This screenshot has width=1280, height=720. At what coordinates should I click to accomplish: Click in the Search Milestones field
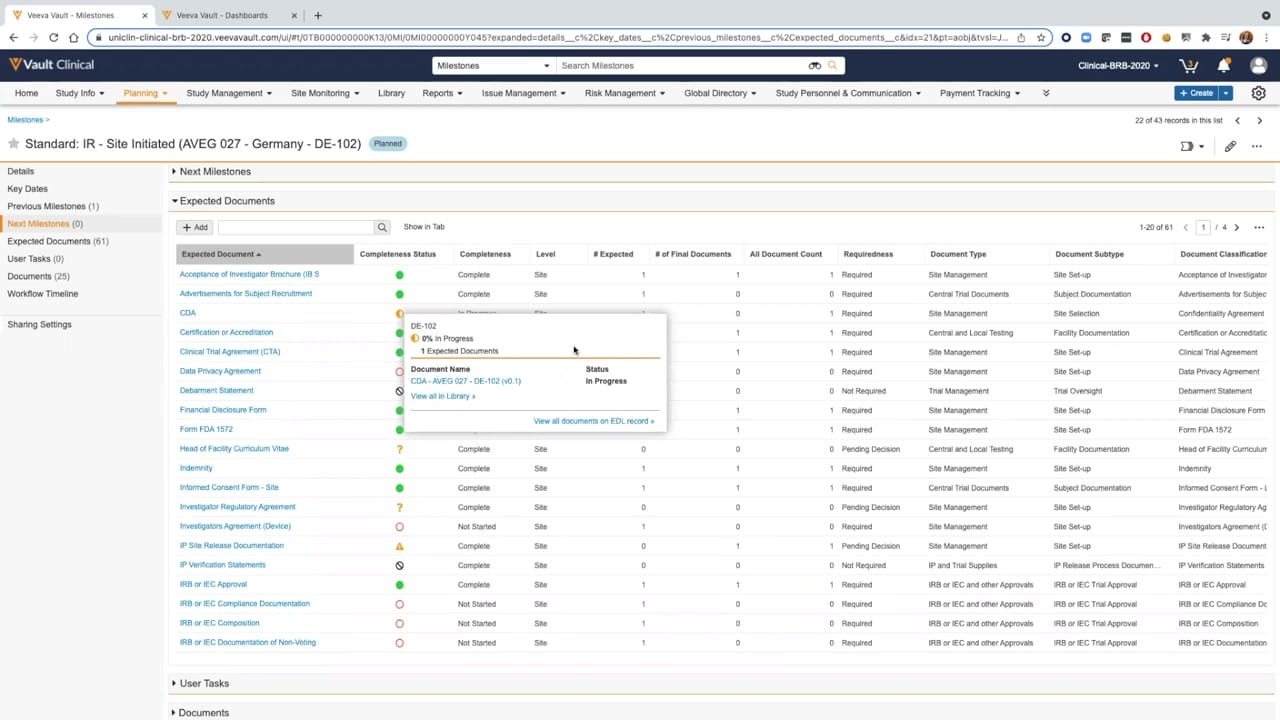point(682,66)
